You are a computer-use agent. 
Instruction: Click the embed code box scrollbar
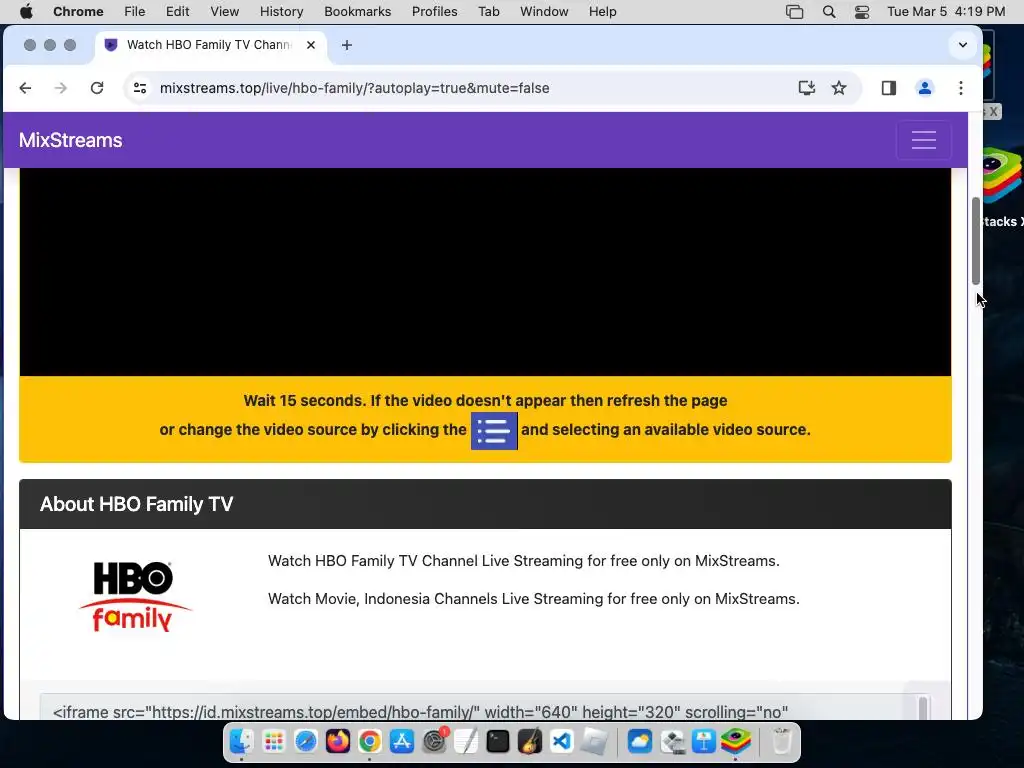pos(923,708)
